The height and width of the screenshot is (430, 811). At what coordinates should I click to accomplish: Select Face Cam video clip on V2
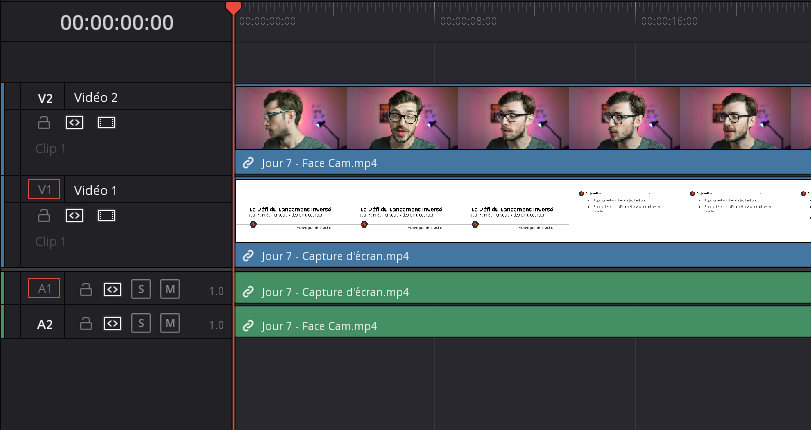point(523,129)
